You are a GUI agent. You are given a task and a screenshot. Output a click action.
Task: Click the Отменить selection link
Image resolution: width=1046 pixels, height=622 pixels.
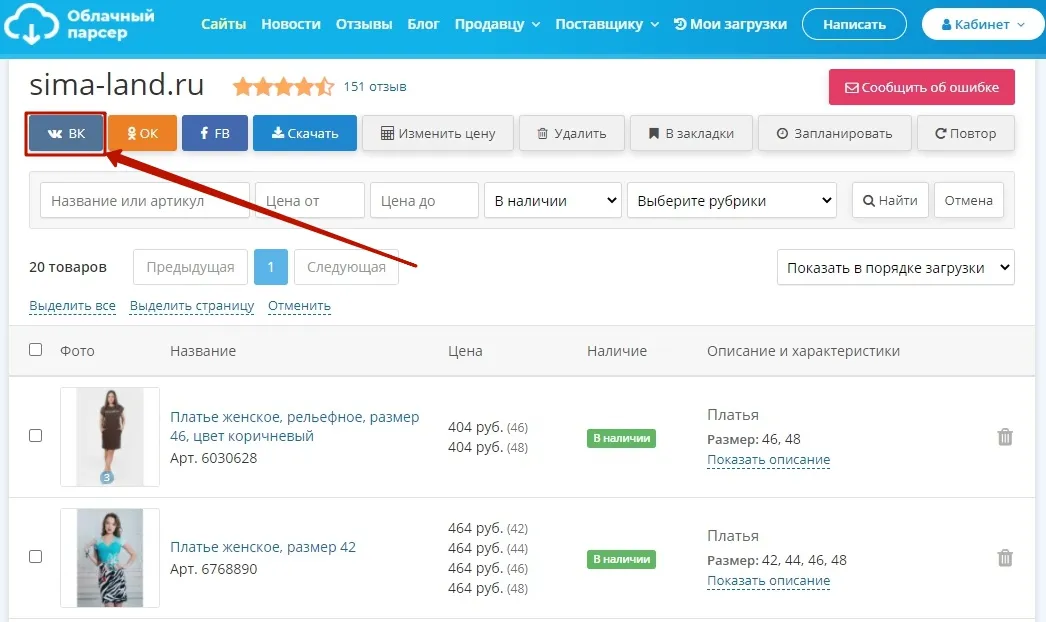pyautogui.click(x=300, y=306)
